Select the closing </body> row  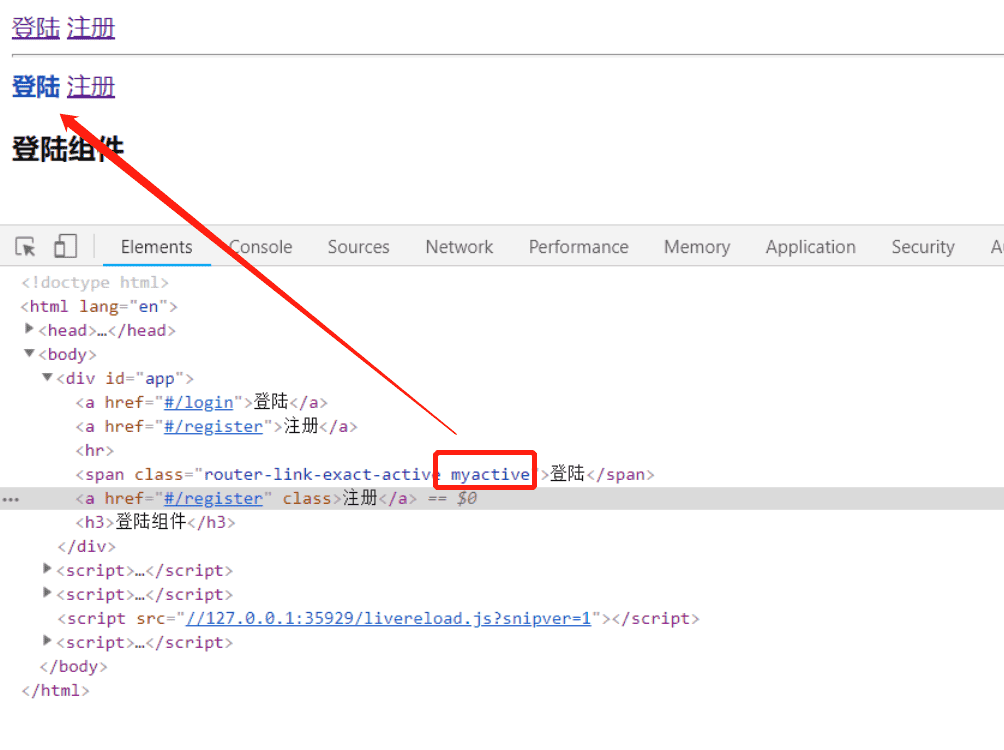(x=74, y=667)
